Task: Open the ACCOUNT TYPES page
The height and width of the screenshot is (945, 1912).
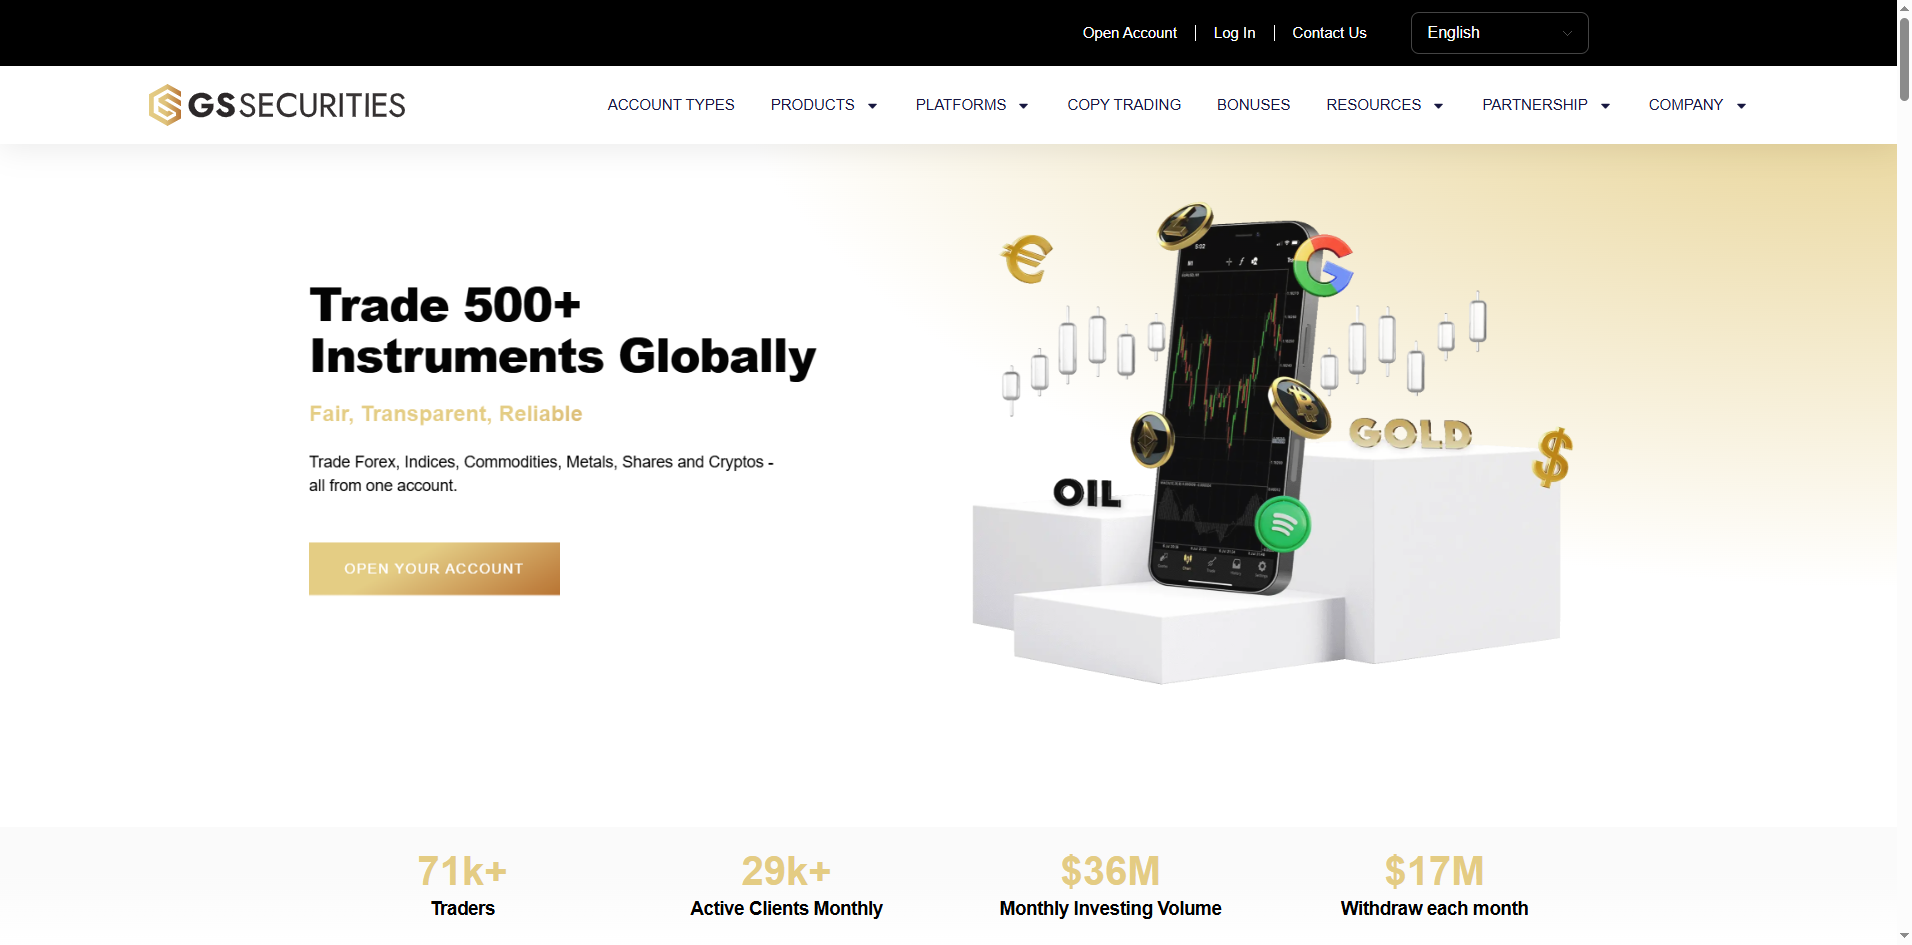Action: pos(671,105)
